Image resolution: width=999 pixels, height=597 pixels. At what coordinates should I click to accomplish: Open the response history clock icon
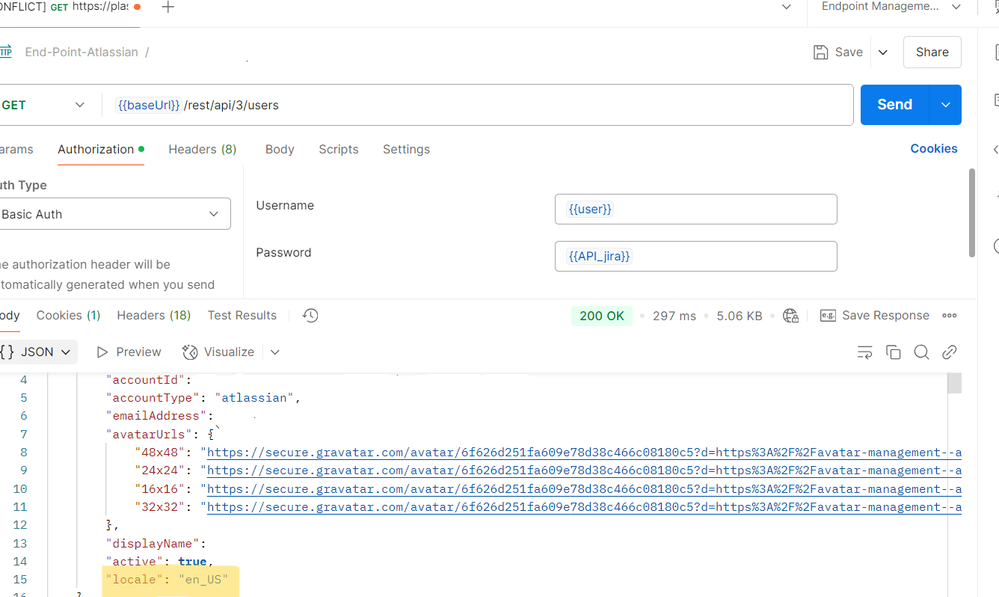point(310,315)
